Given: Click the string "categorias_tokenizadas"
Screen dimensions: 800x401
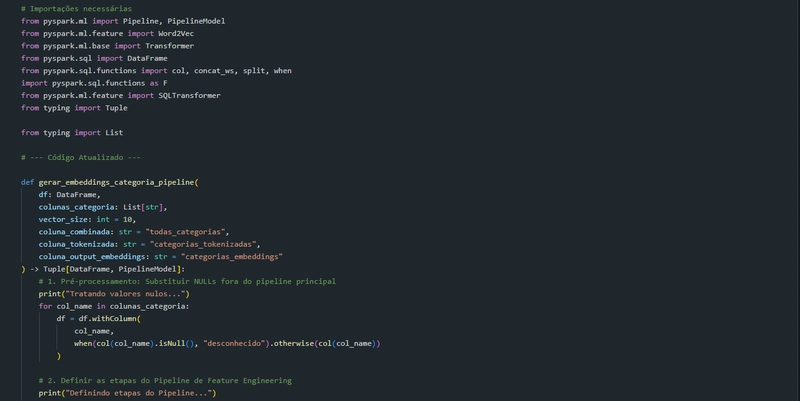Looking at the screenshot, I should 203,244.
